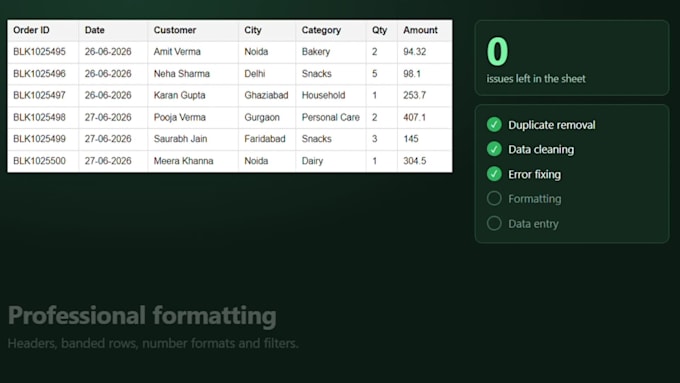This screenshot has height=383, width=680.
Task: Select the Ghaziabad city cell
Action: [x=266, y=95]
